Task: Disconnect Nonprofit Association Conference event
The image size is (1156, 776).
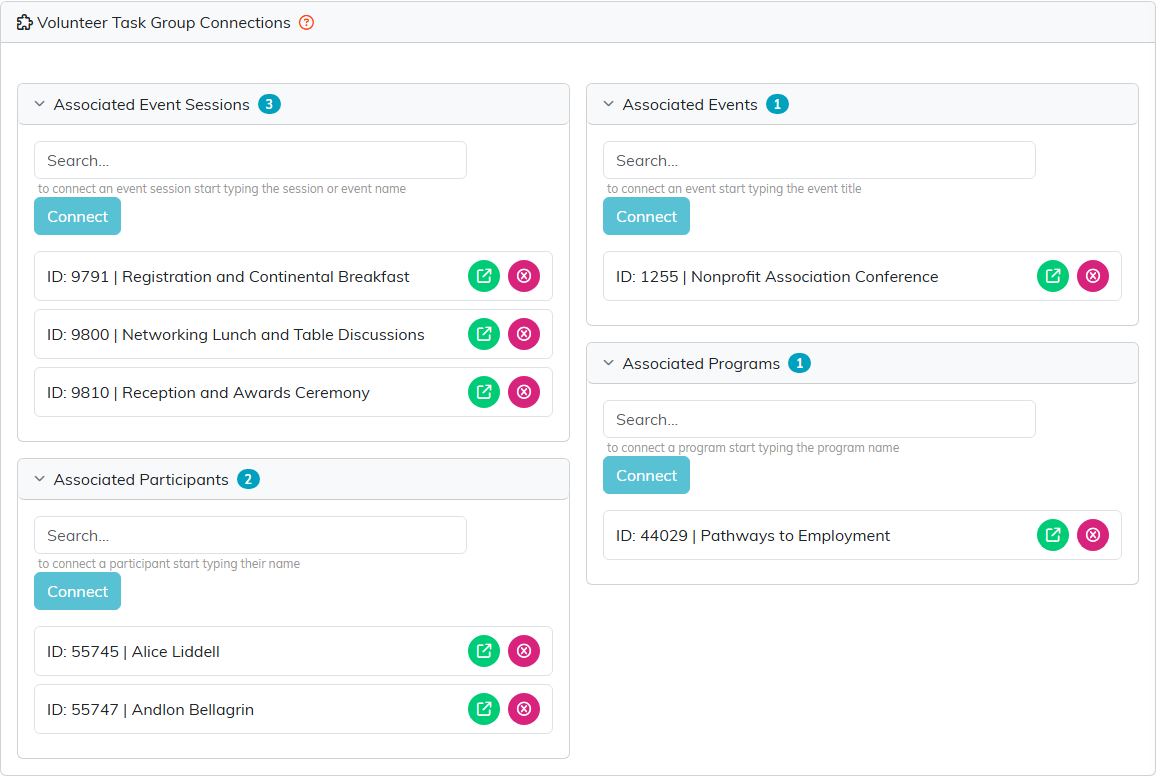Action: tap(1093, 276)
